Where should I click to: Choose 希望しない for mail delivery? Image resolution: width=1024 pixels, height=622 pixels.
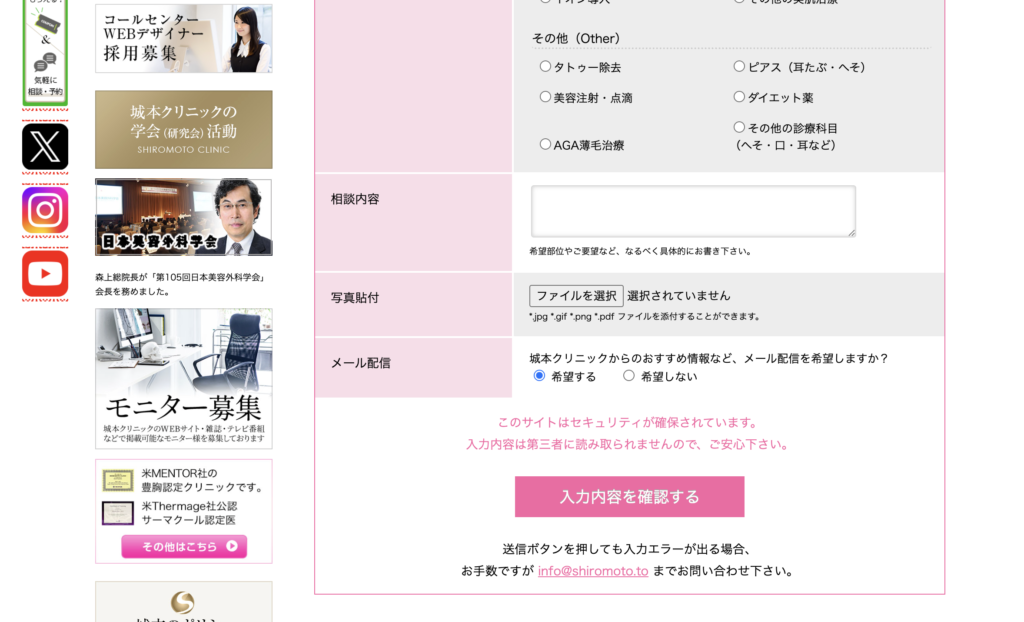pyautogui.click(x=629, y=376)
